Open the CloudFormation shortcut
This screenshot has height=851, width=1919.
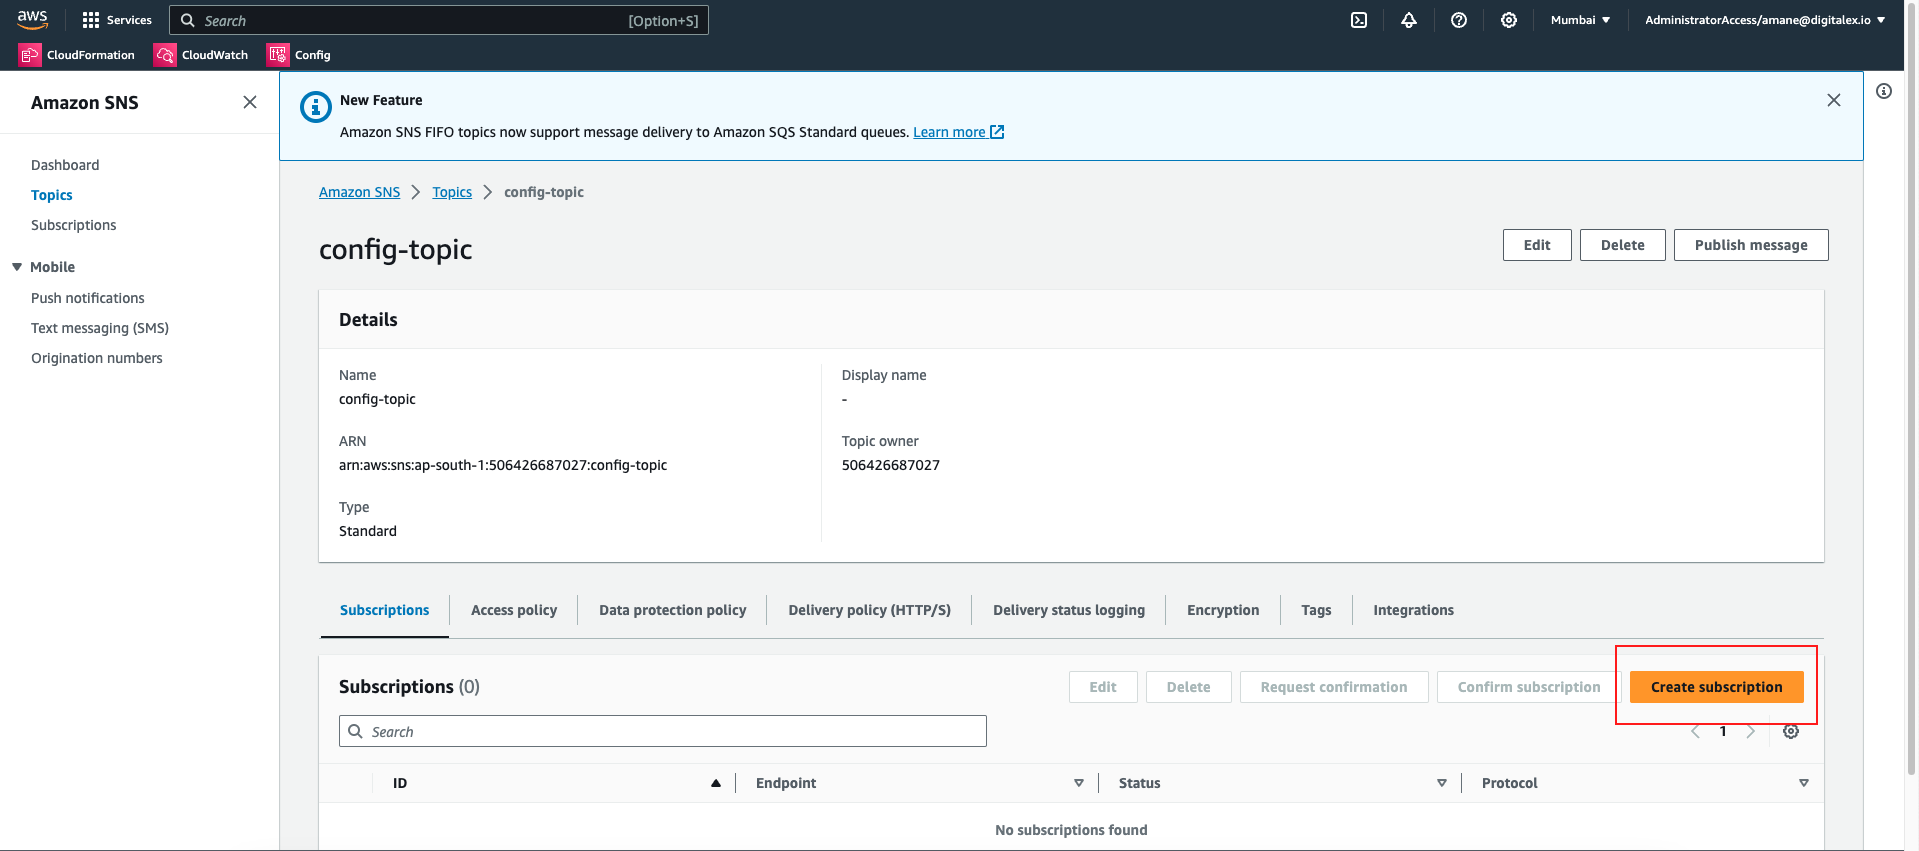point(77,55)
